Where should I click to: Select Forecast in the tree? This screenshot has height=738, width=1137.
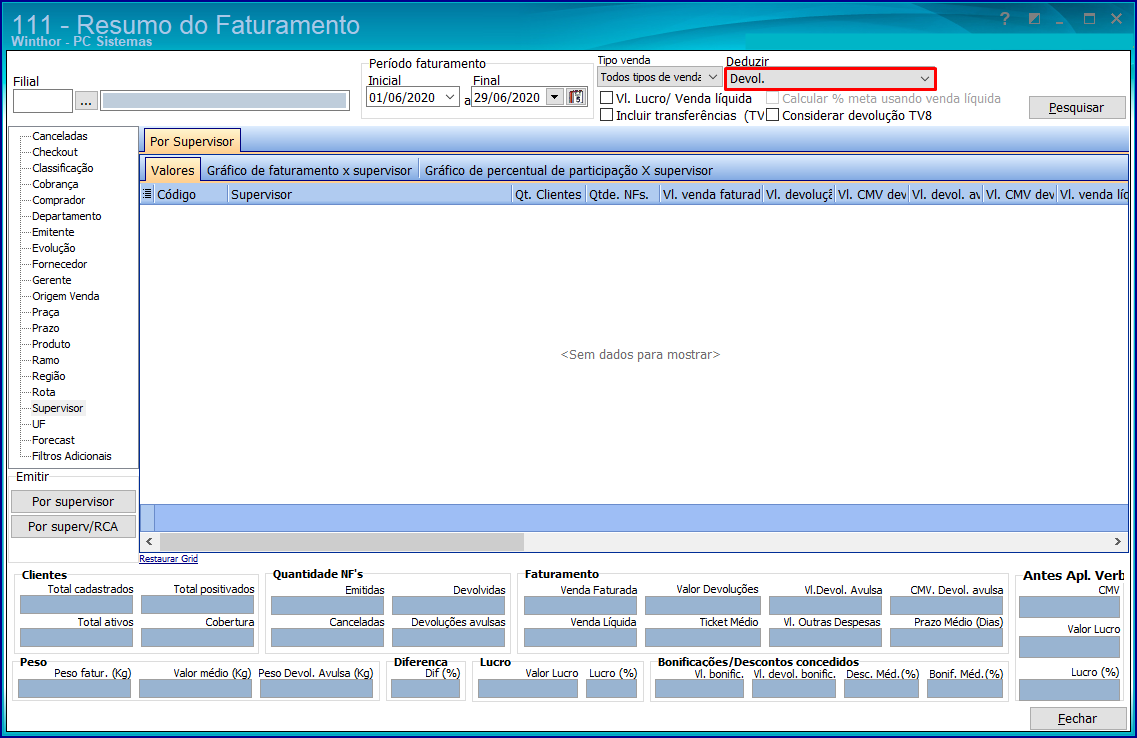pyautogui.click(x=53, y=440)
